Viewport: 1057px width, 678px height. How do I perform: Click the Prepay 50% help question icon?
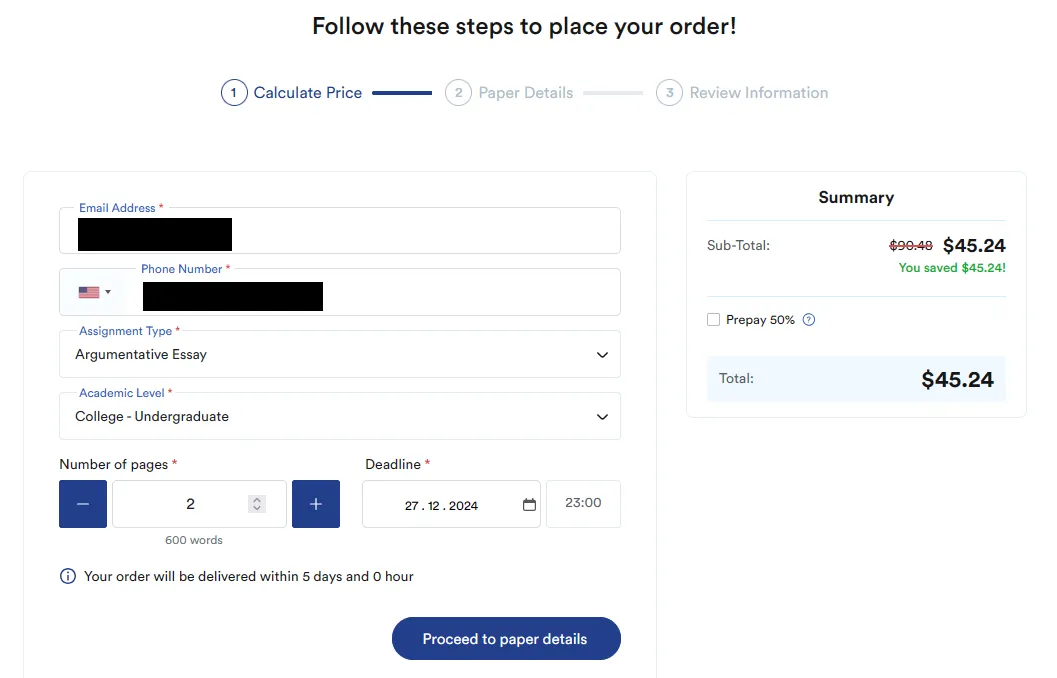tap(809, 319)
